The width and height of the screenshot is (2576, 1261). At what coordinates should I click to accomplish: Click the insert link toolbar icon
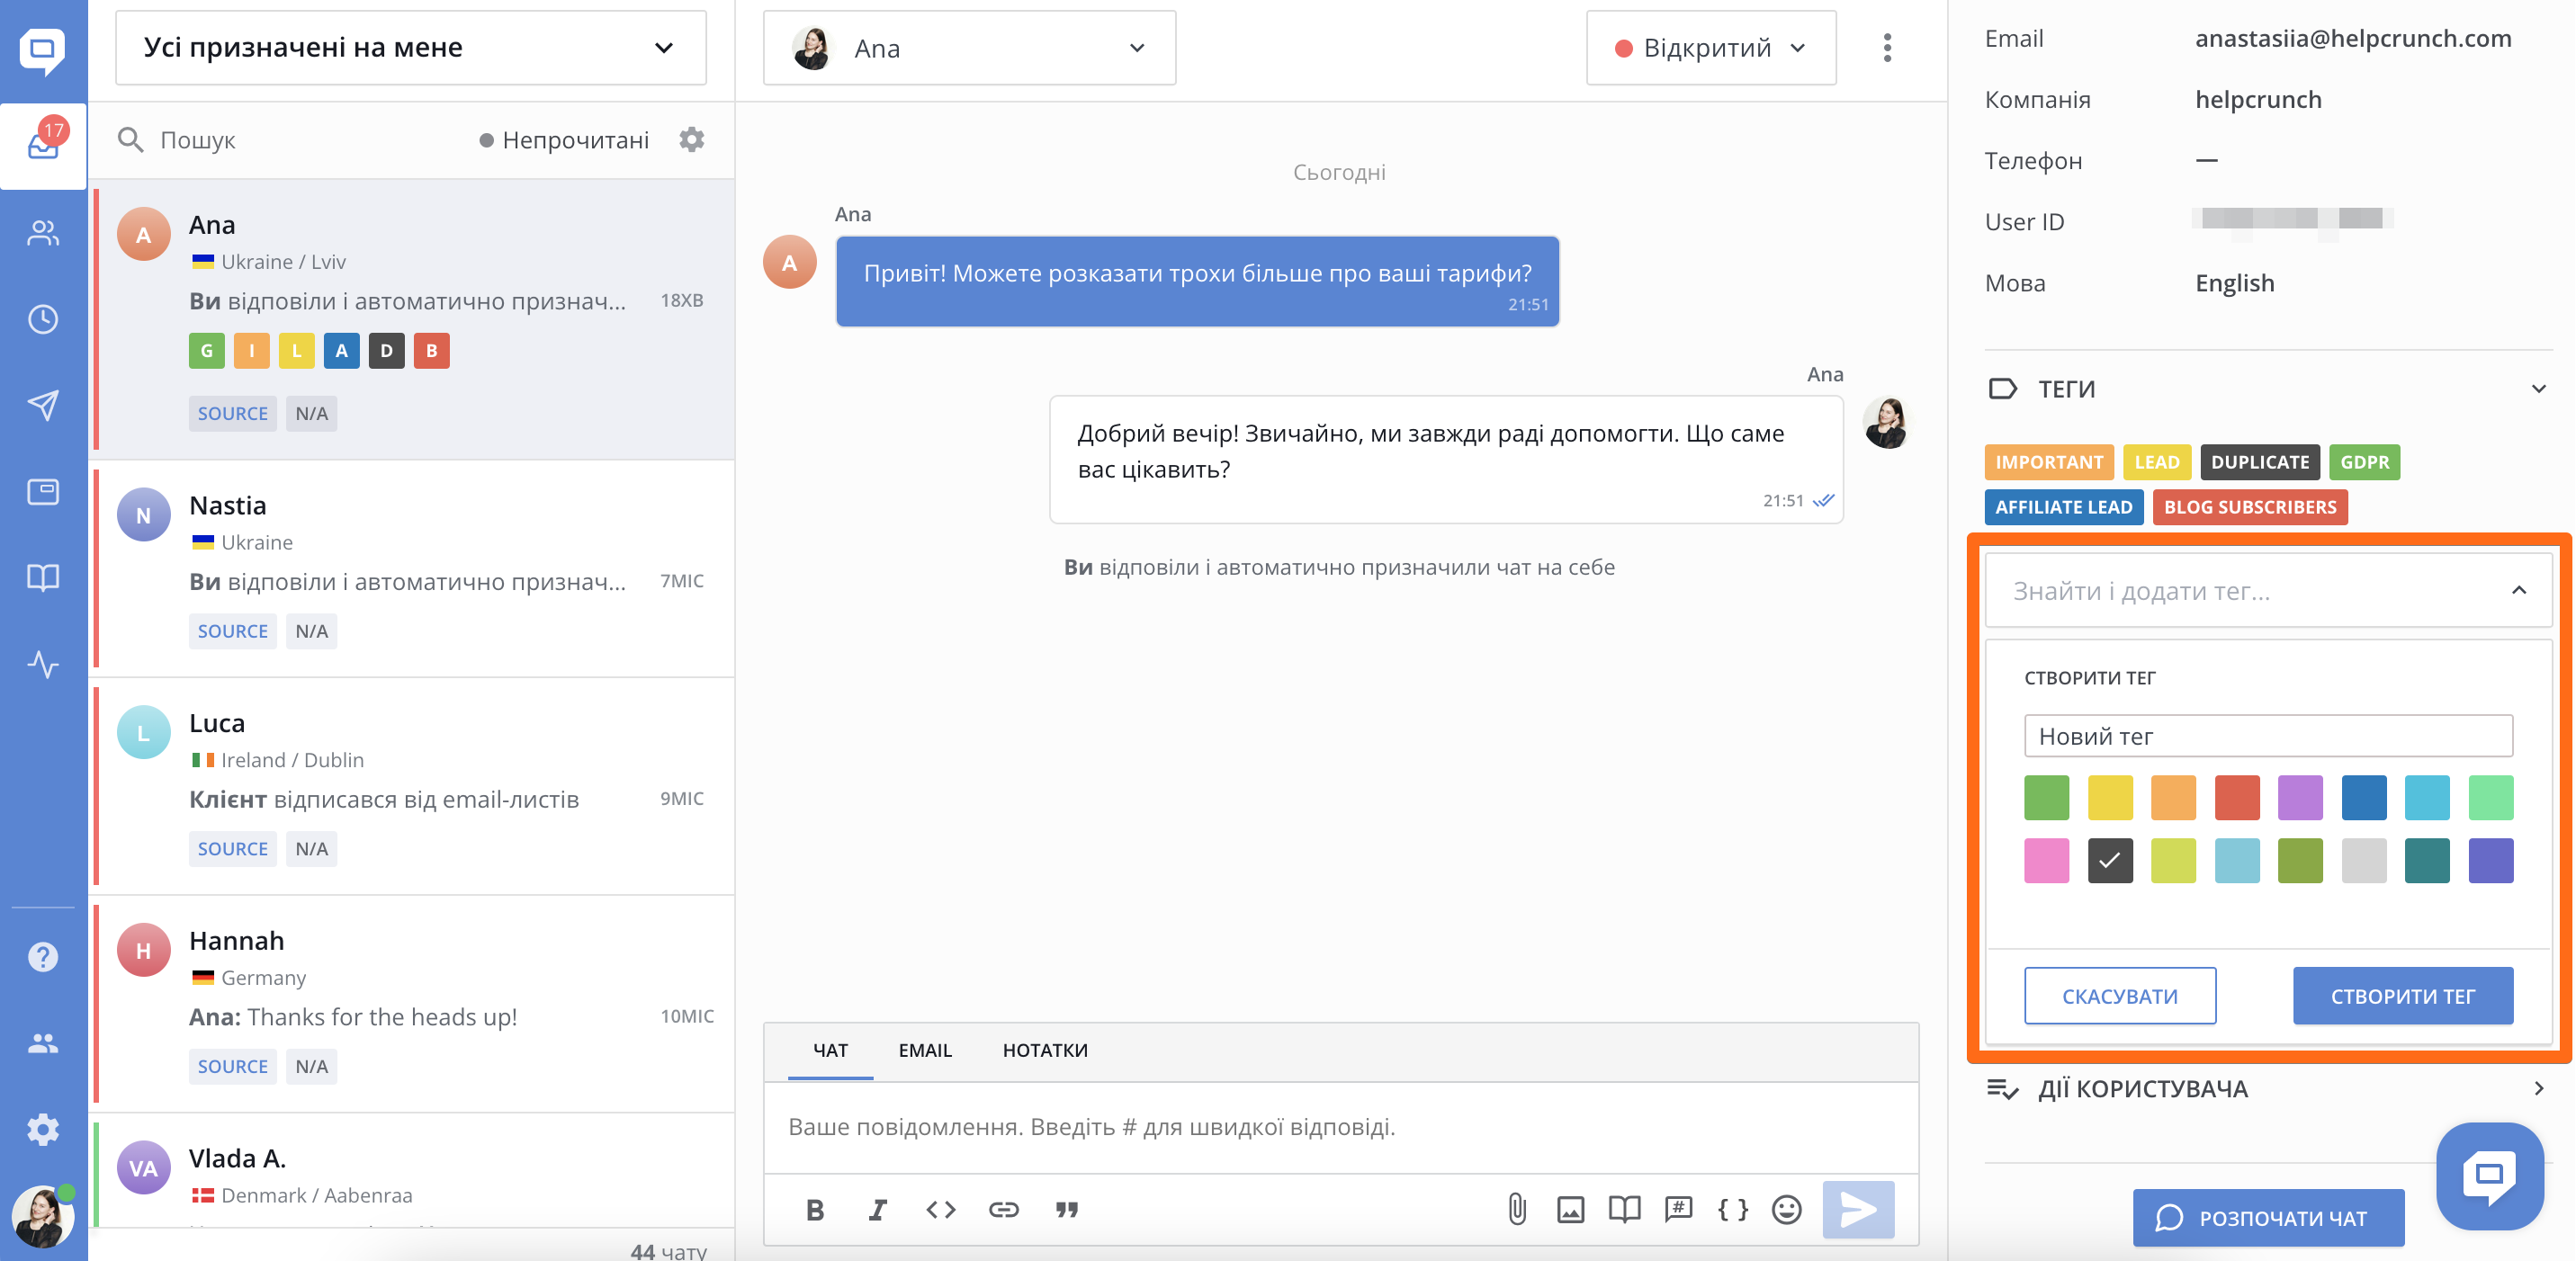click(1003, 1209)
